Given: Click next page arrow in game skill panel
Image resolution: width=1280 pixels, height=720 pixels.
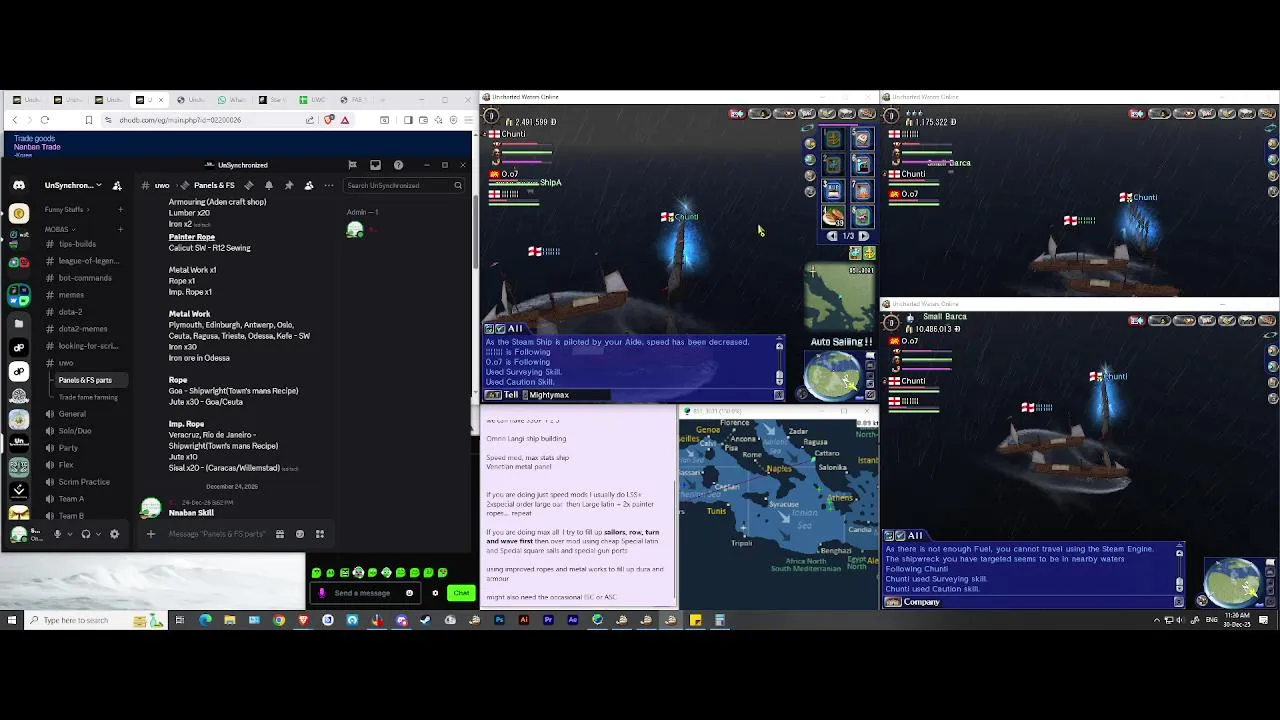Looking at the screenshot, I should [x=864, y=236].
